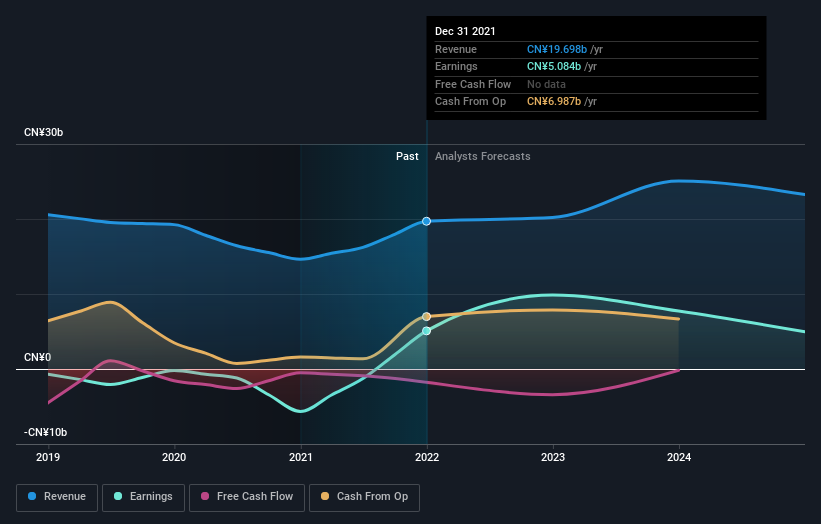Click the No data free cash flow value
The height and width of the screenshot is (524, 821).
[547, 84]
